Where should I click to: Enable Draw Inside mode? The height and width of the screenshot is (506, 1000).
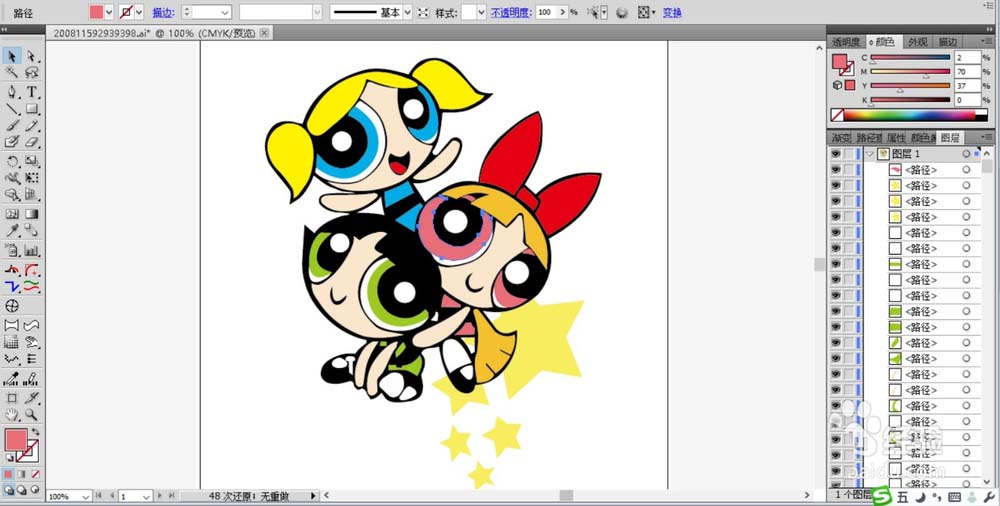[35, 490]
